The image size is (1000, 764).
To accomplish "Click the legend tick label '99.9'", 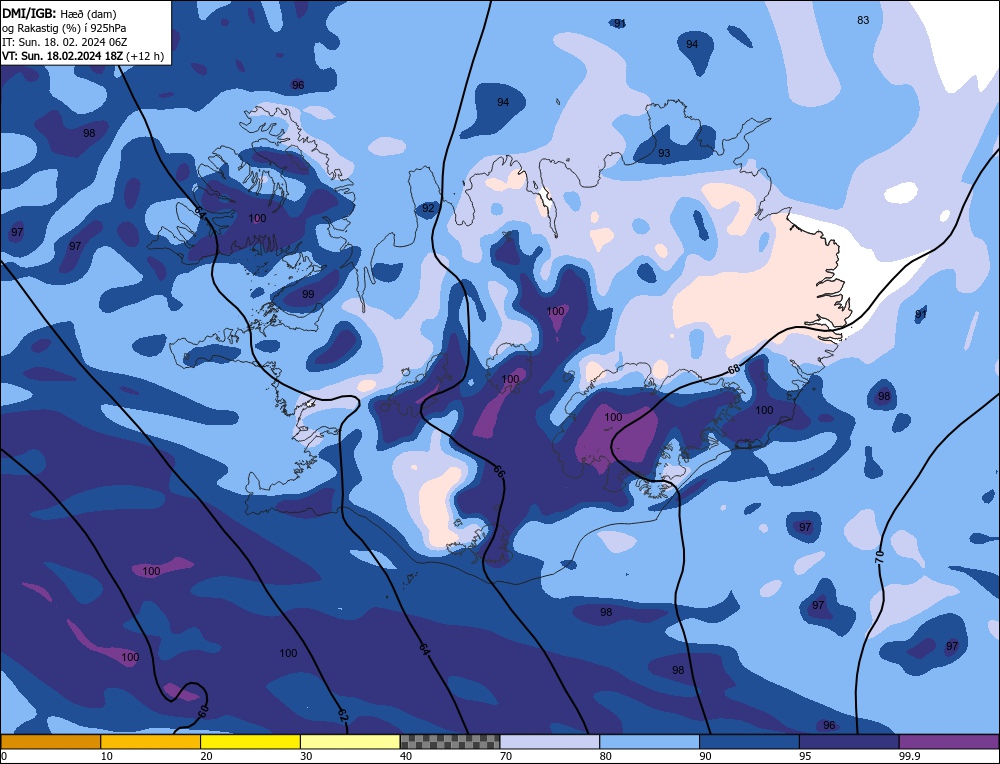I will (x=909, y=756).
